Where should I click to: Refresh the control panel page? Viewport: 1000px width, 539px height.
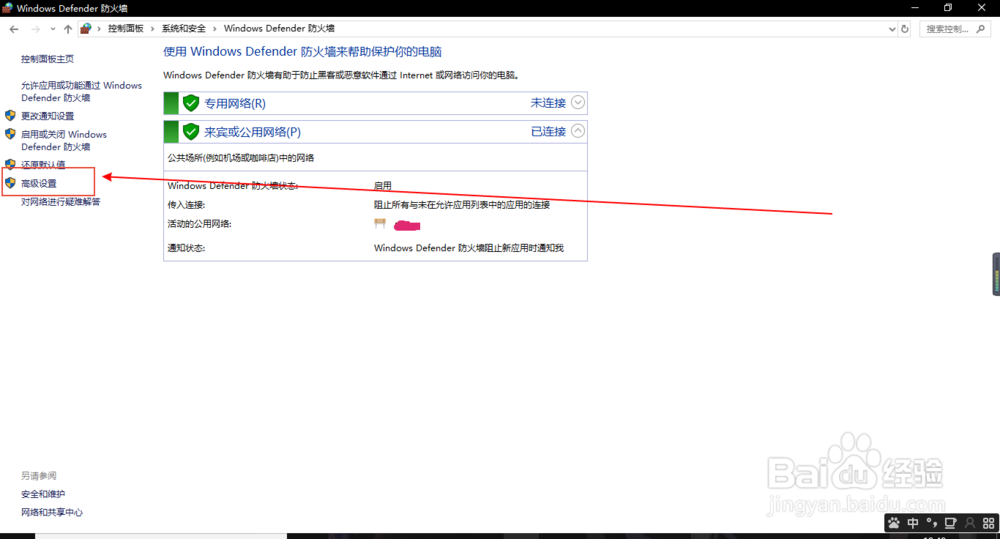(904, 29)
